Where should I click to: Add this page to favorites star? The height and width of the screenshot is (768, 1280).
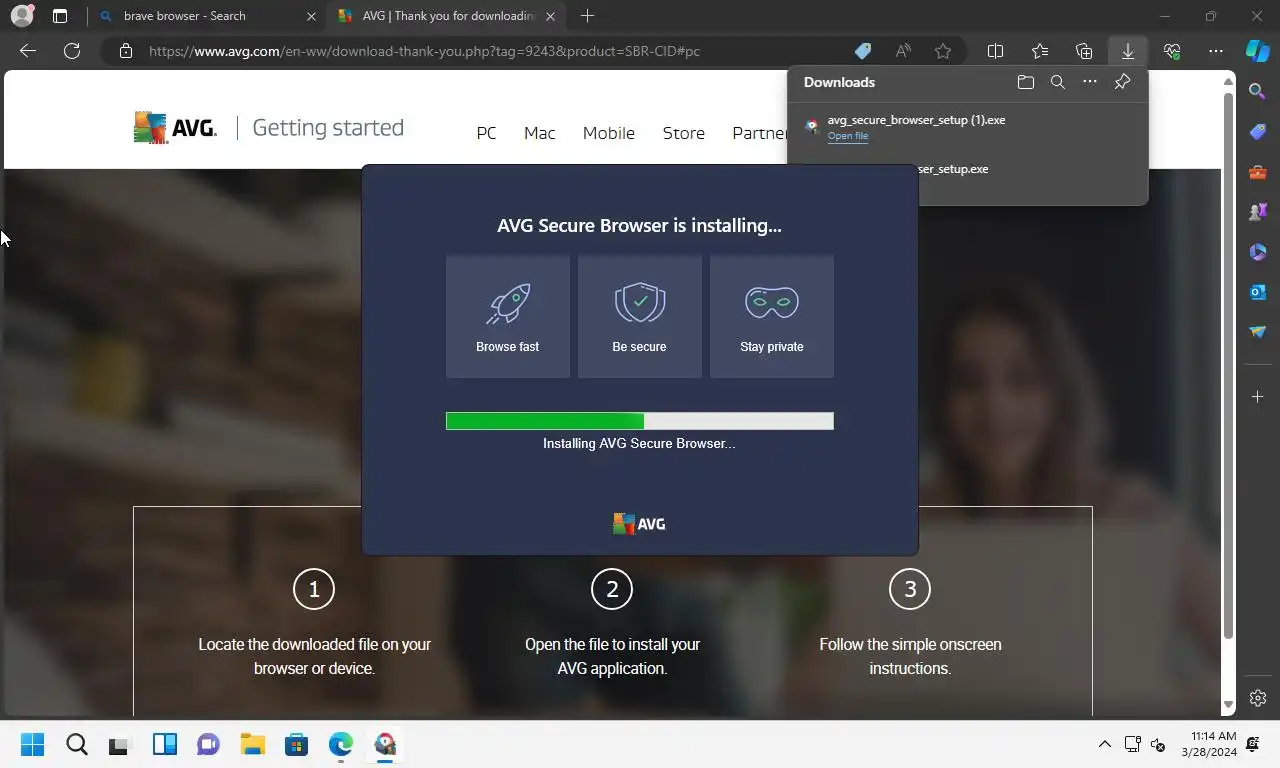(x=943, y=51)
